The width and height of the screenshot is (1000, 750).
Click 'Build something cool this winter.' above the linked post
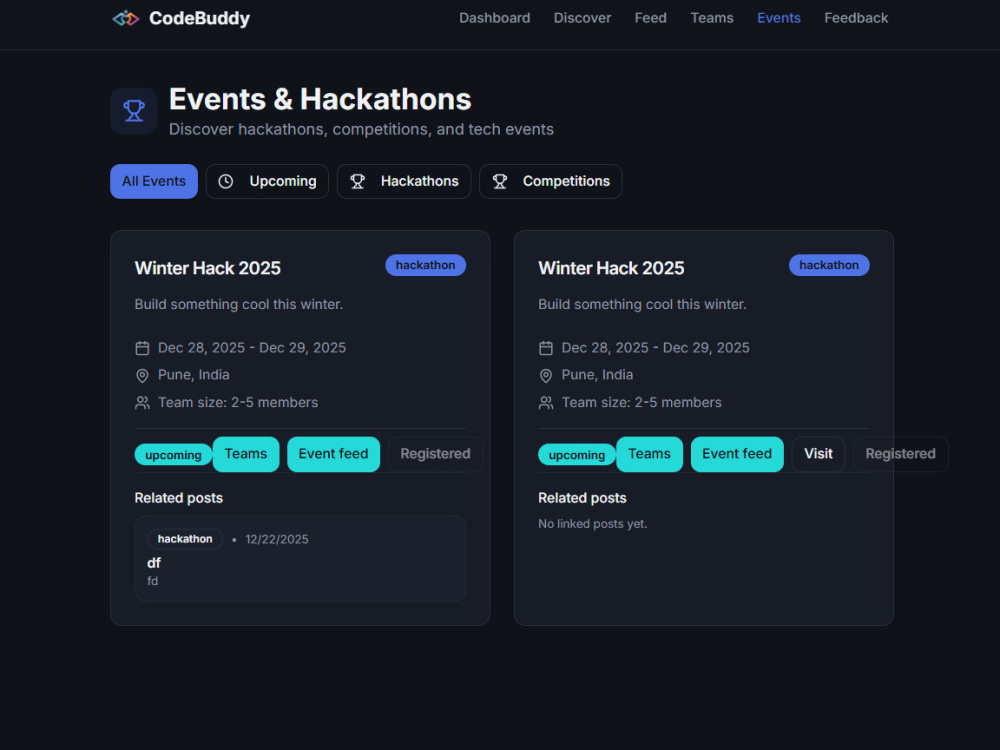click(239, 304)
